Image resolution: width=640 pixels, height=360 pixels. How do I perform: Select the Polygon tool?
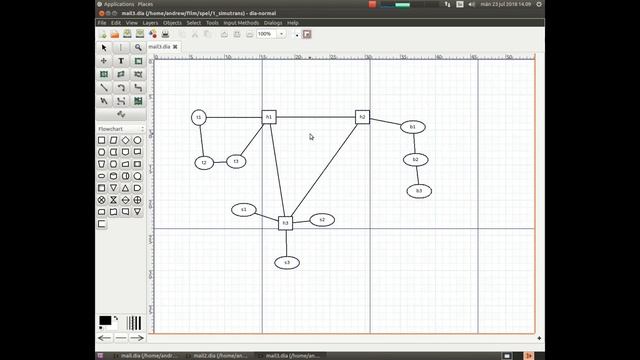click(121, 74)
